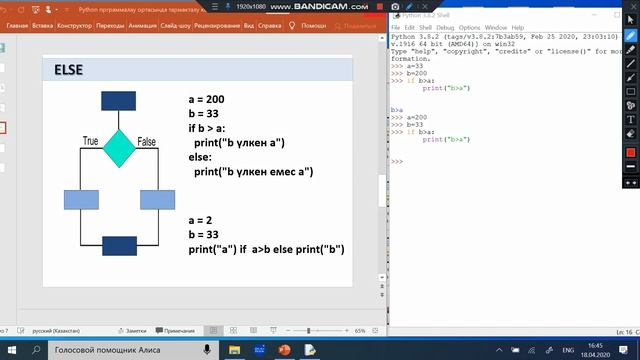This screenshot has width=640, height=360.
Task: Take a screenshot with Bandicam camera icon
Action: 395,7
